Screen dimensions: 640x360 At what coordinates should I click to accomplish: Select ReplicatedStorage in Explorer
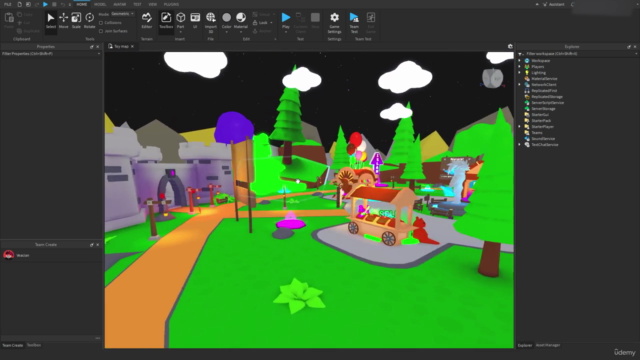click(x=547, y=97)
